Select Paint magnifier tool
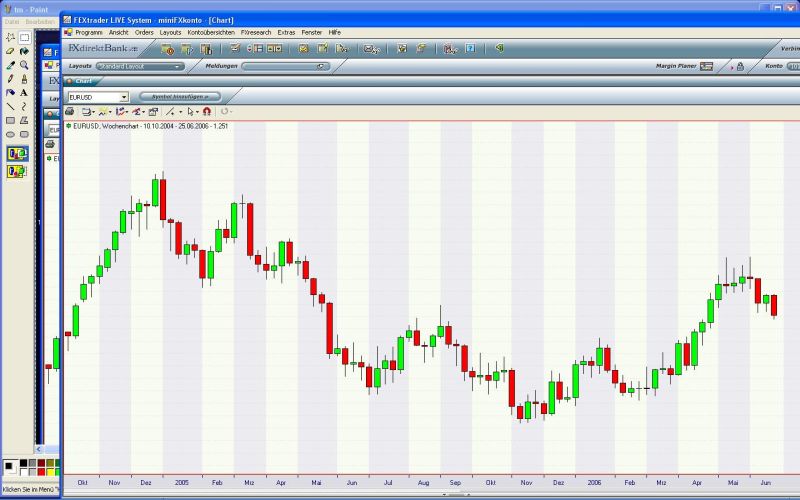 tap(24, 65)
